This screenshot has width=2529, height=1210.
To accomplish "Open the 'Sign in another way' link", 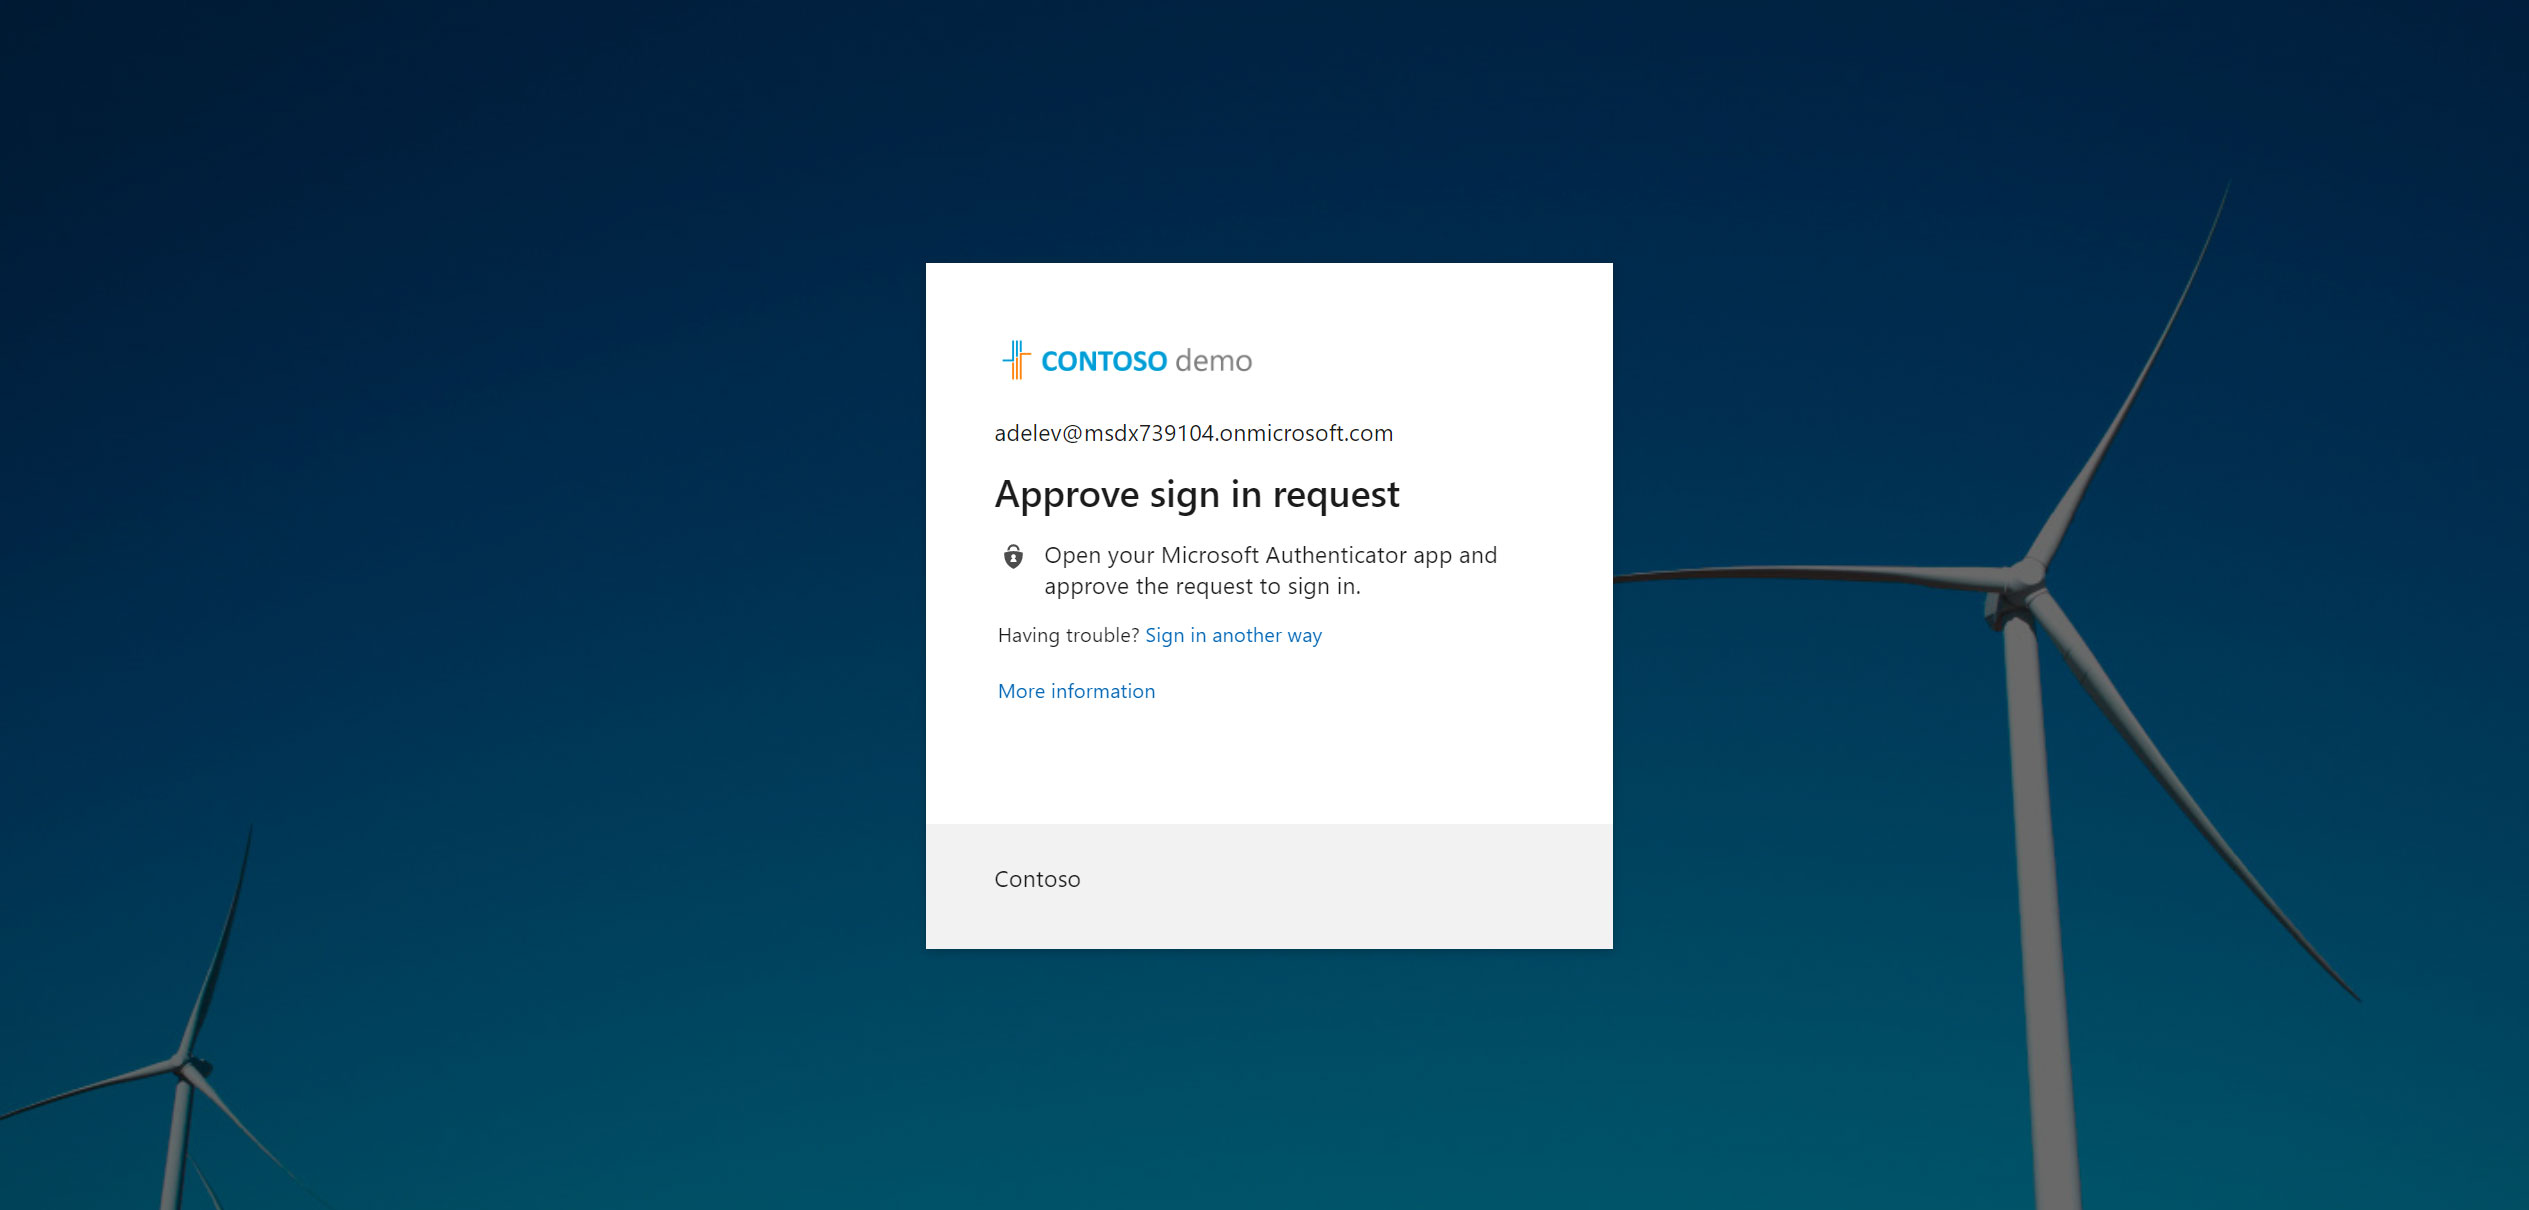I will click(1233, 635).
